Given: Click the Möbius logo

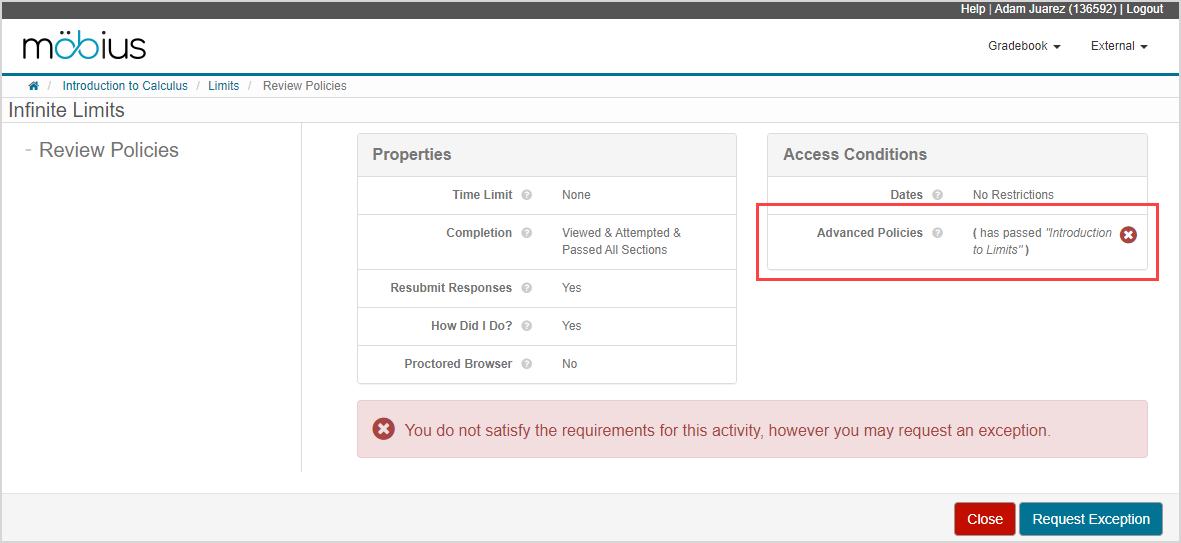Looking at the screenshot, I should (84, 46).
